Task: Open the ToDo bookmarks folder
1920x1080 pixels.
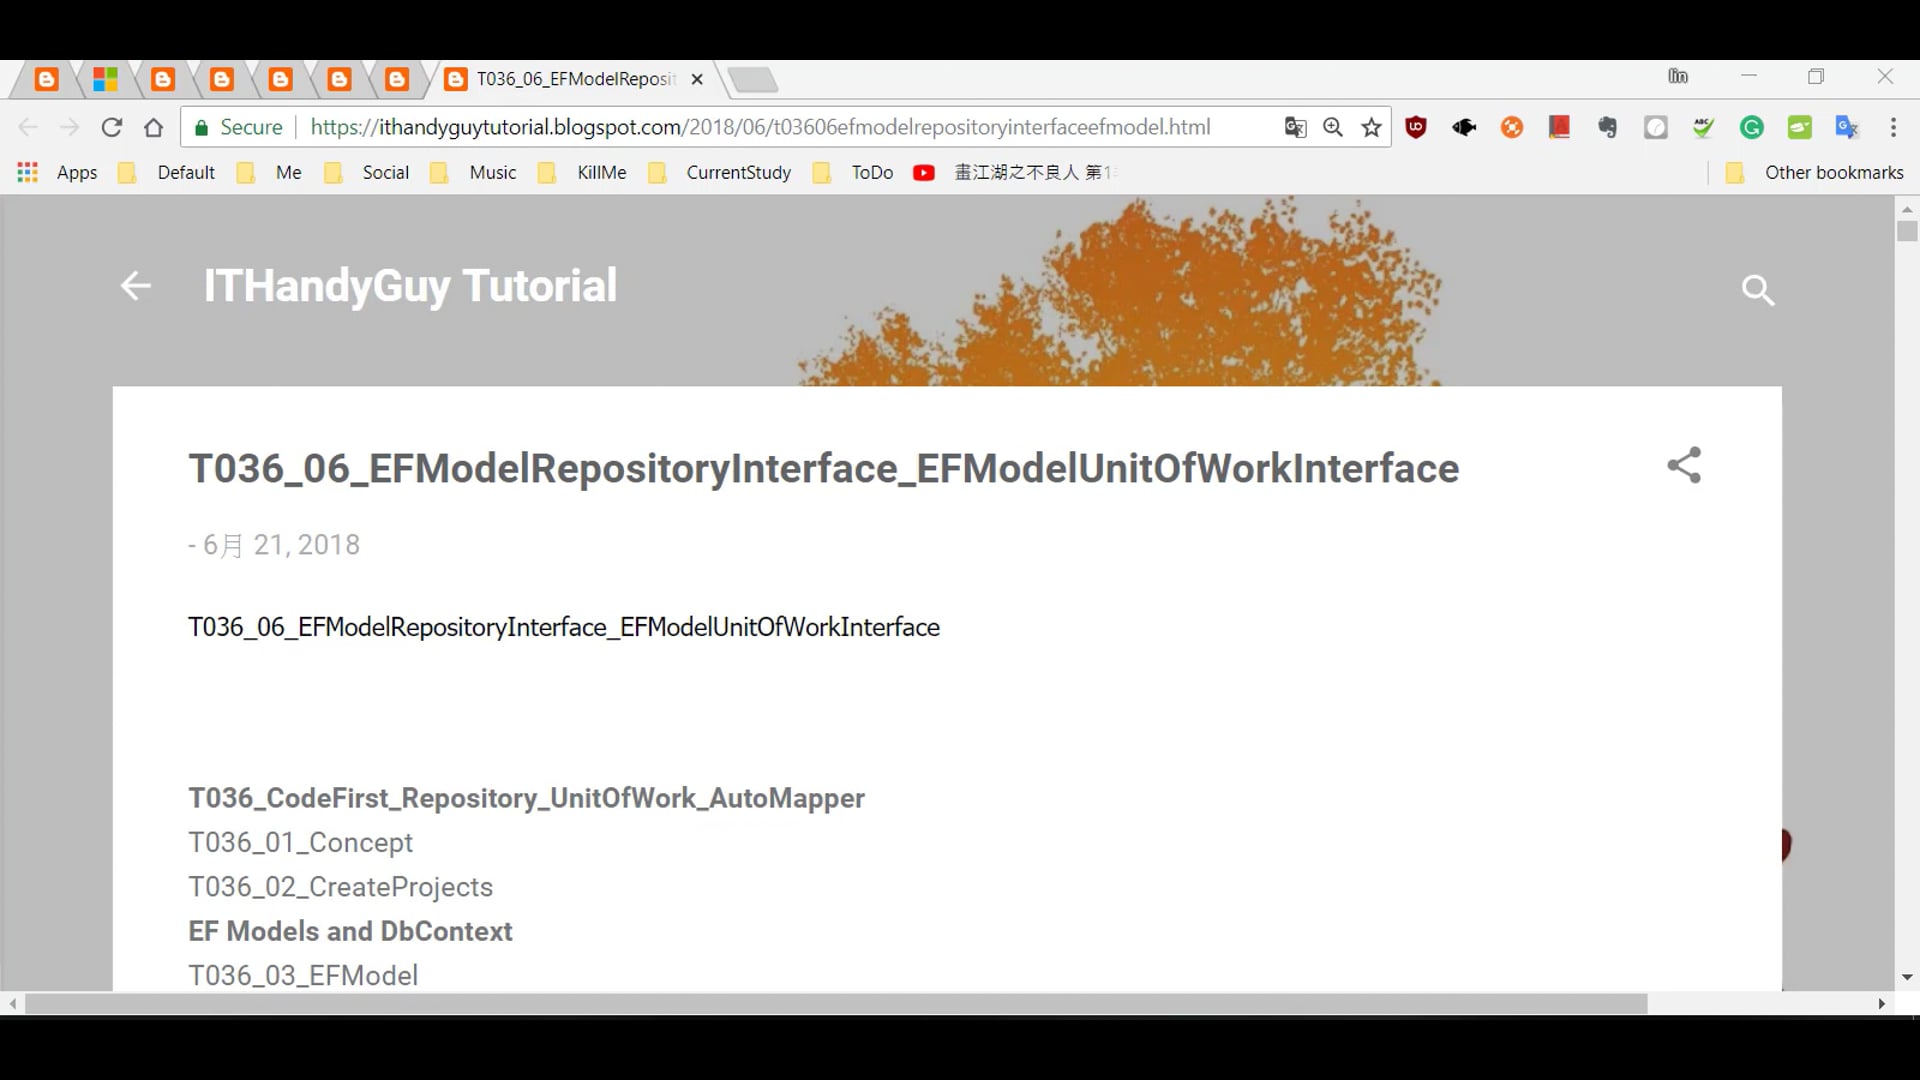Action: [x=870, y=172]
